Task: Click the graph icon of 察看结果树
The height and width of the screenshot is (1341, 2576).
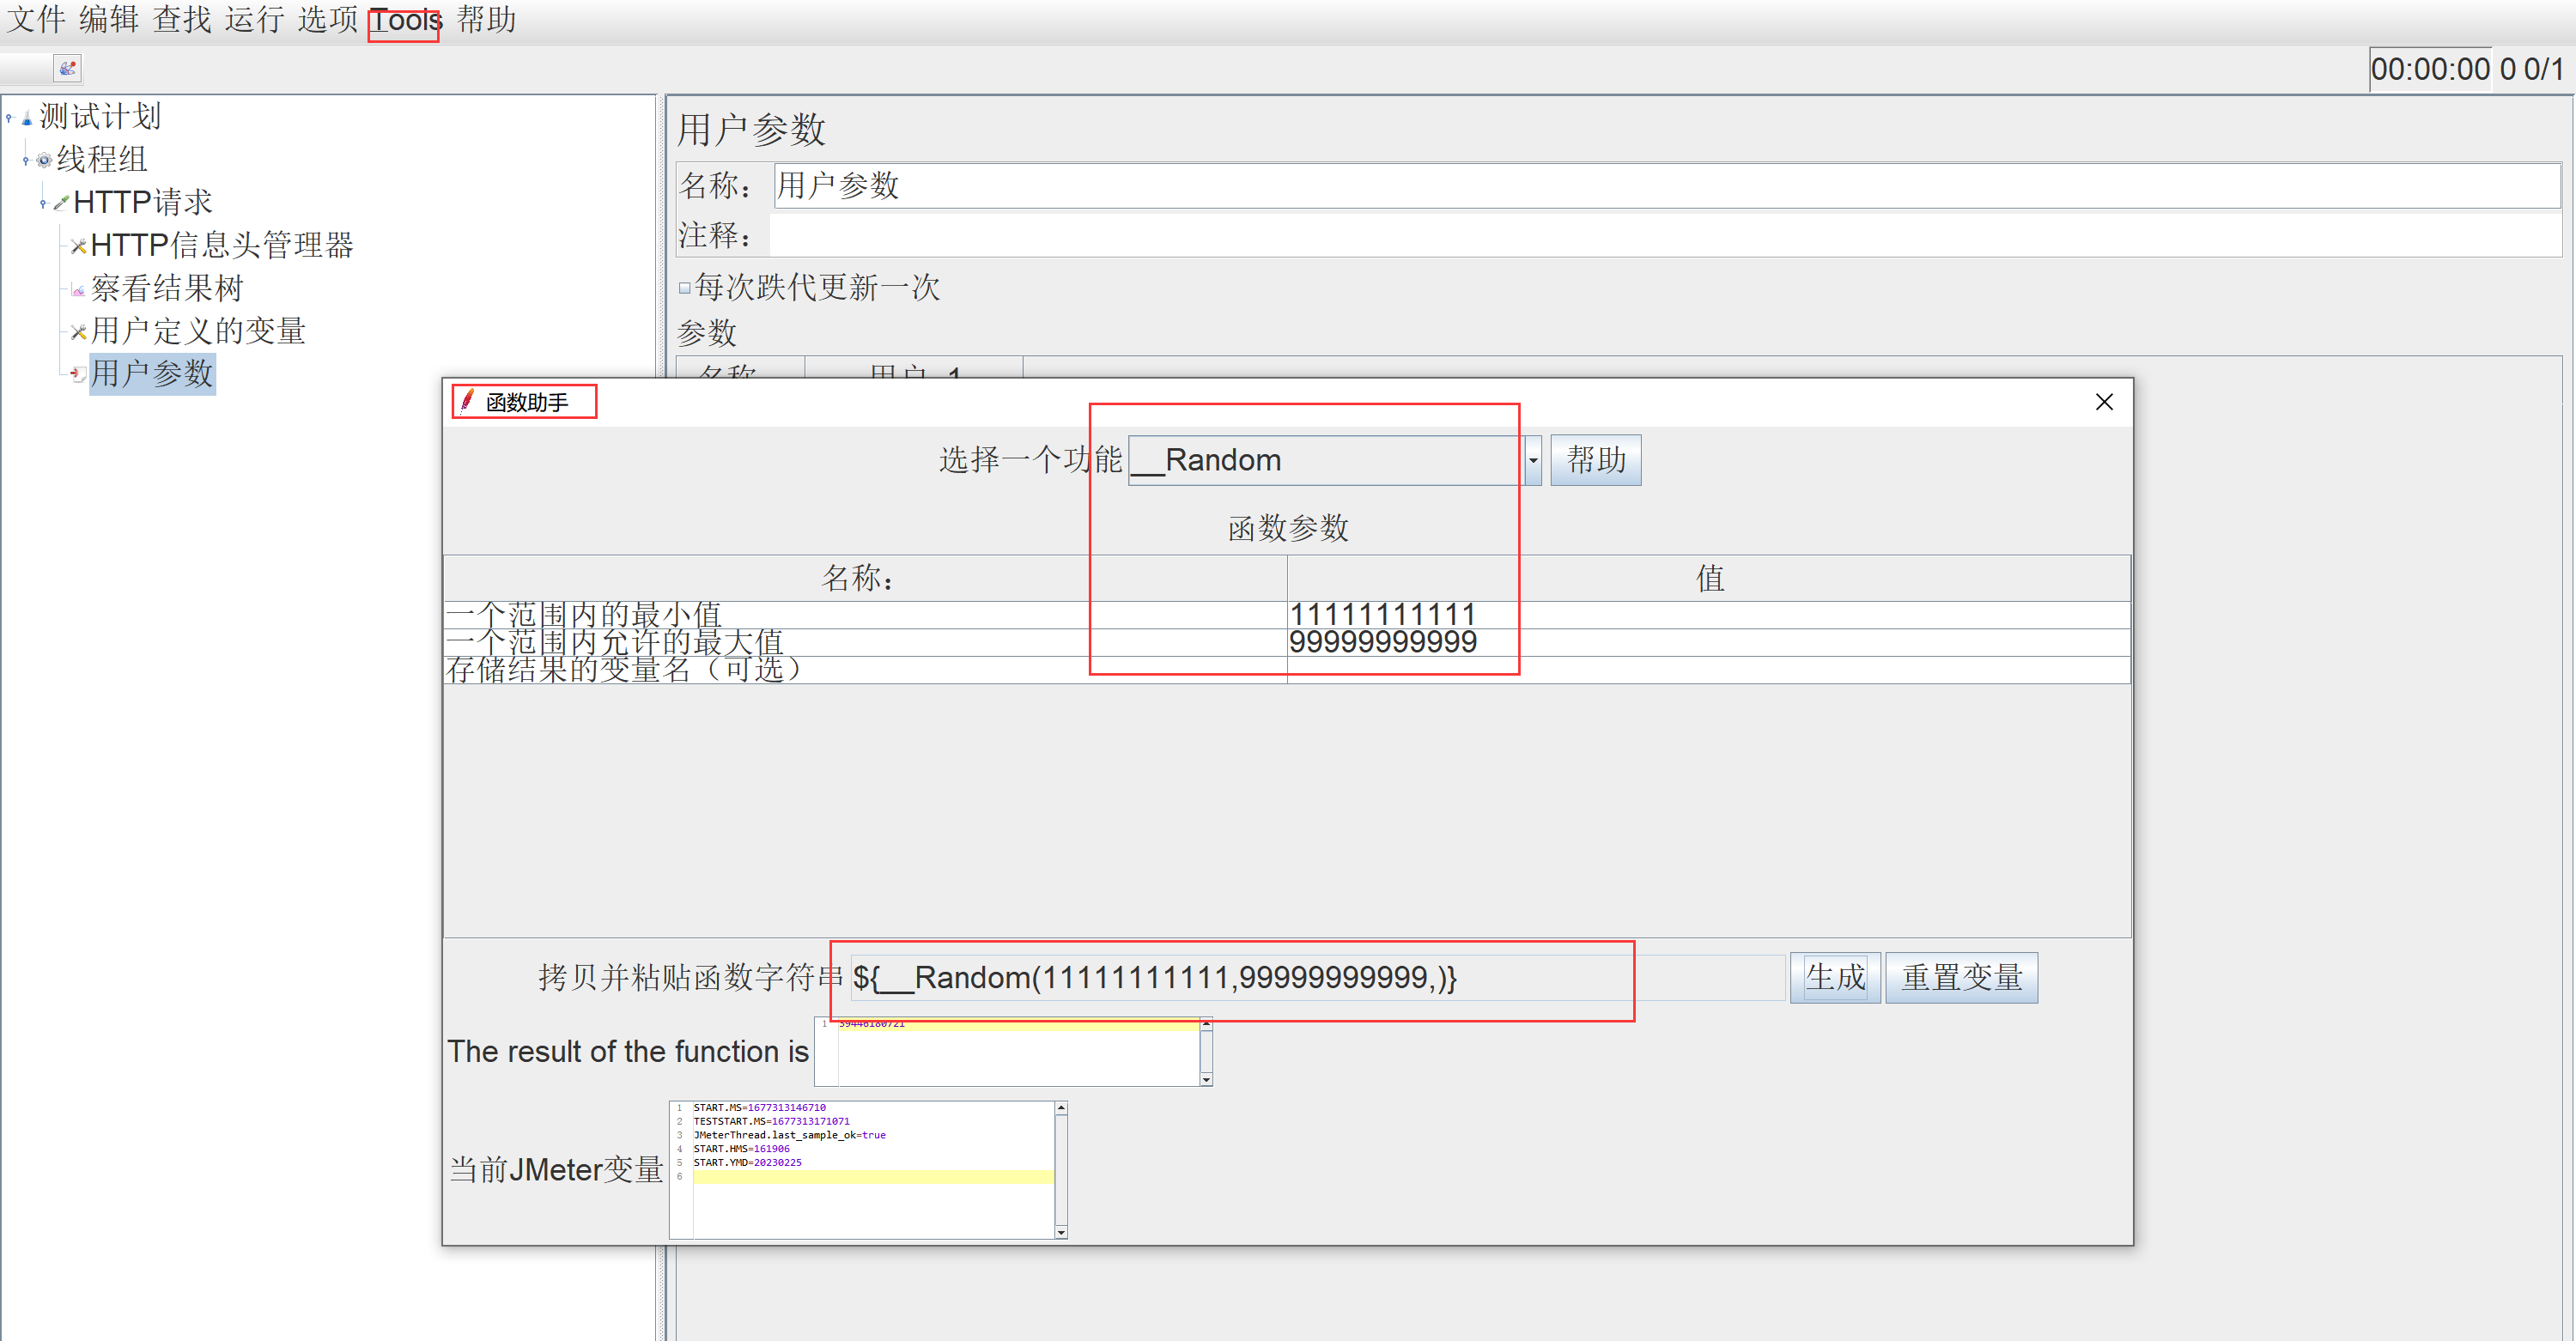Action: [78, 290]
